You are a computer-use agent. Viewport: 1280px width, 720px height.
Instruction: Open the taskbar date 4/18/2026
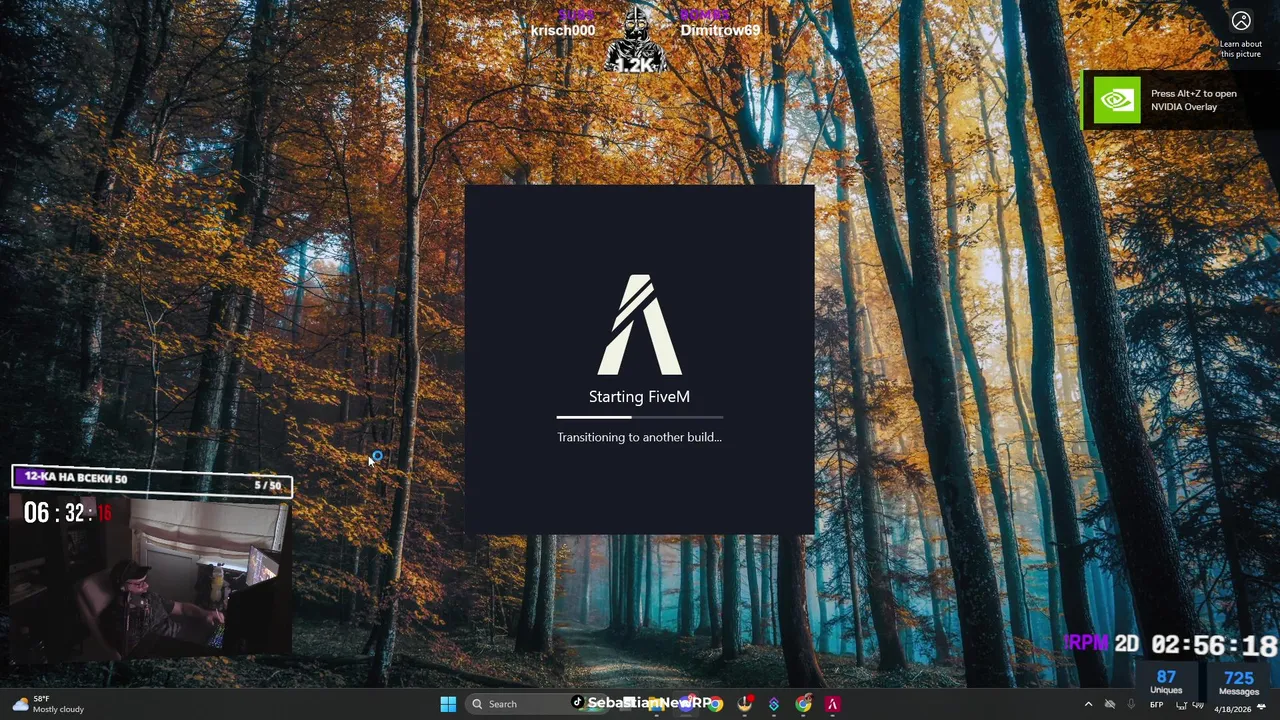(x=1233, y=710)
